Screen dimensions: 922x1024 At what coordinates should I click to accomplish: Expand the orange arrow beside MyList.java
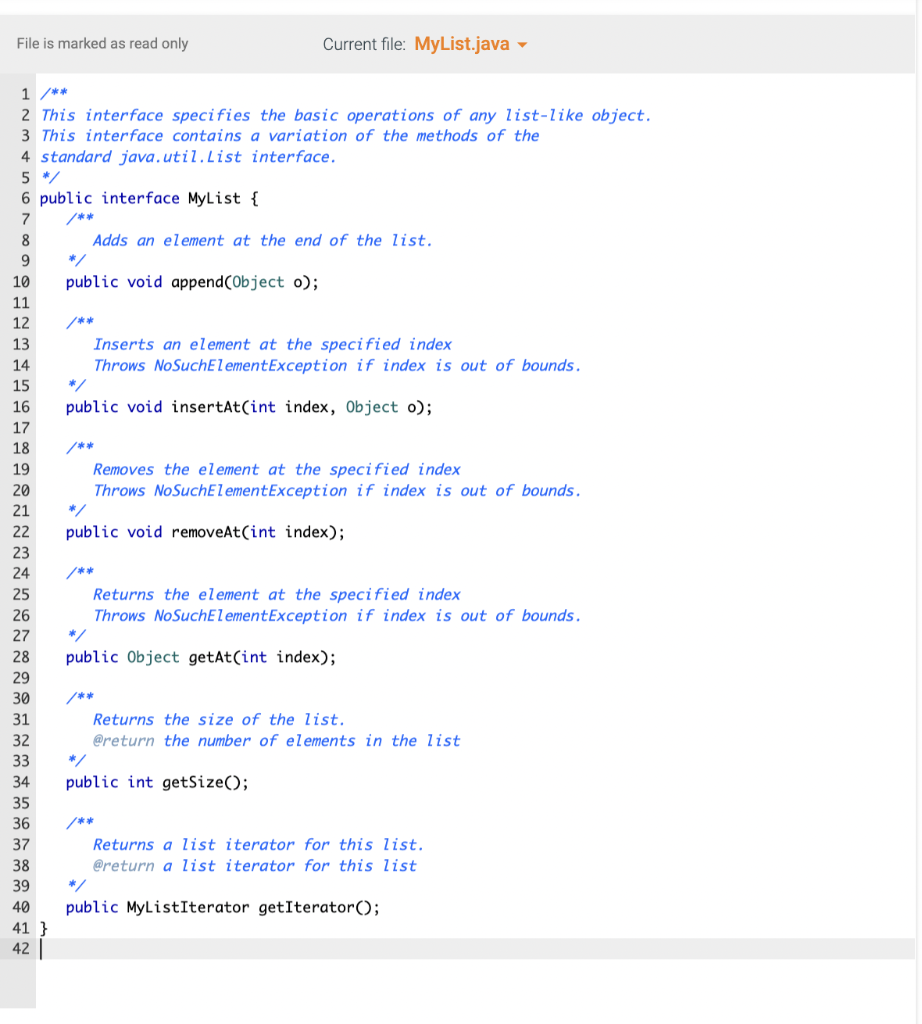[523, 44]
